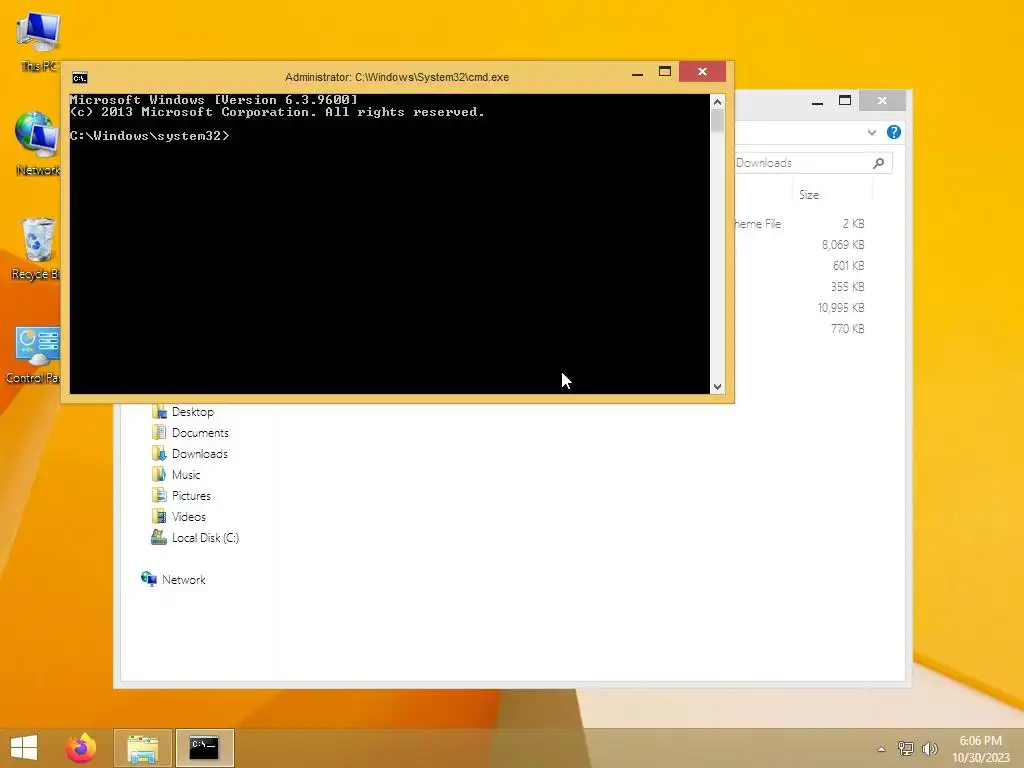Click the Desktop folder icon in pane
This screenshot has height=768, width=1024.
(159, 411)
